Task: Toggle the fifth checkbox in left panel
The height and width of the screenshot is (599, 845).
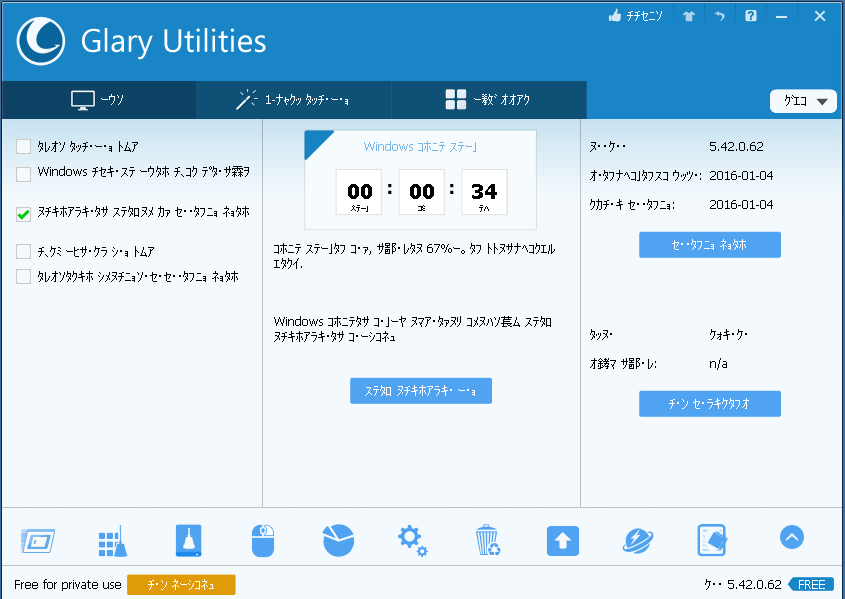Action: [x=23, y=276]
